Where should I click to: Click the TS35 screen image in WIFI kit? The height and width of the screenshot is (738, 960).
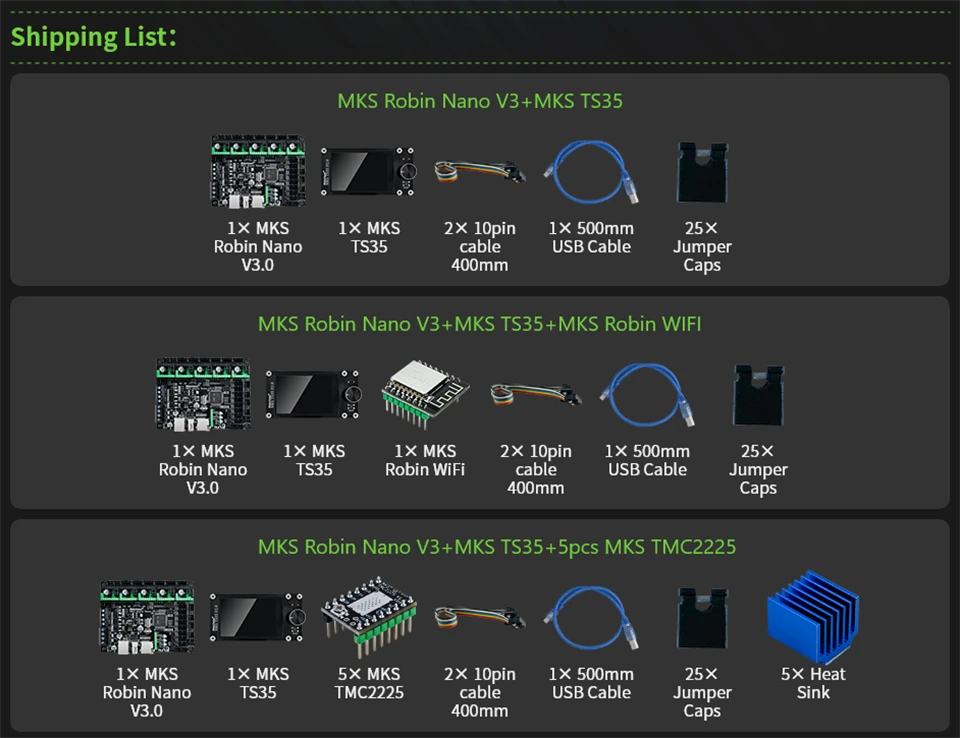tap(313, 394)
